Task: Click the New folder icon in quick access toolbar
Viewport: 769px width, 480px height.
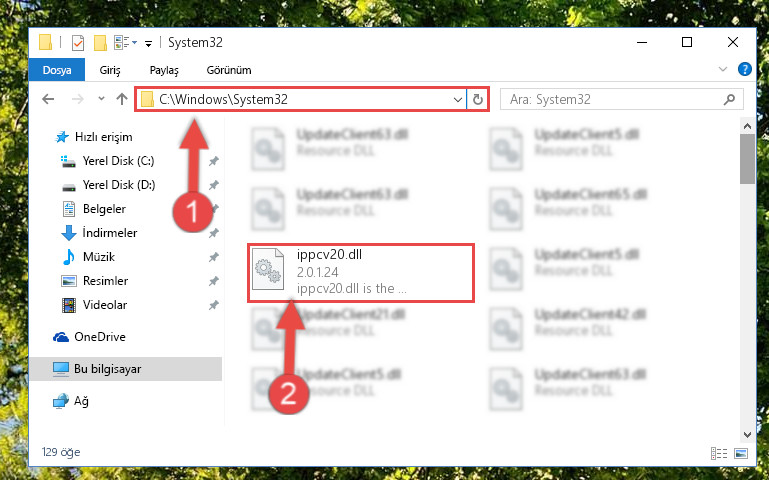Action: (100, 43)
